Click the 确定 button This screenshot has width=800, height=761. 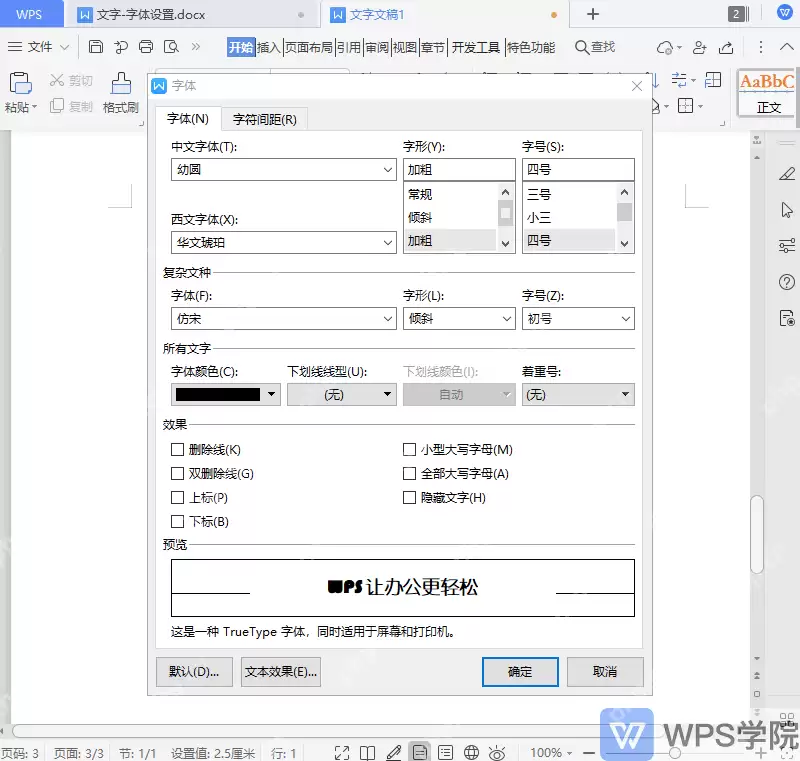click(520, 672)
